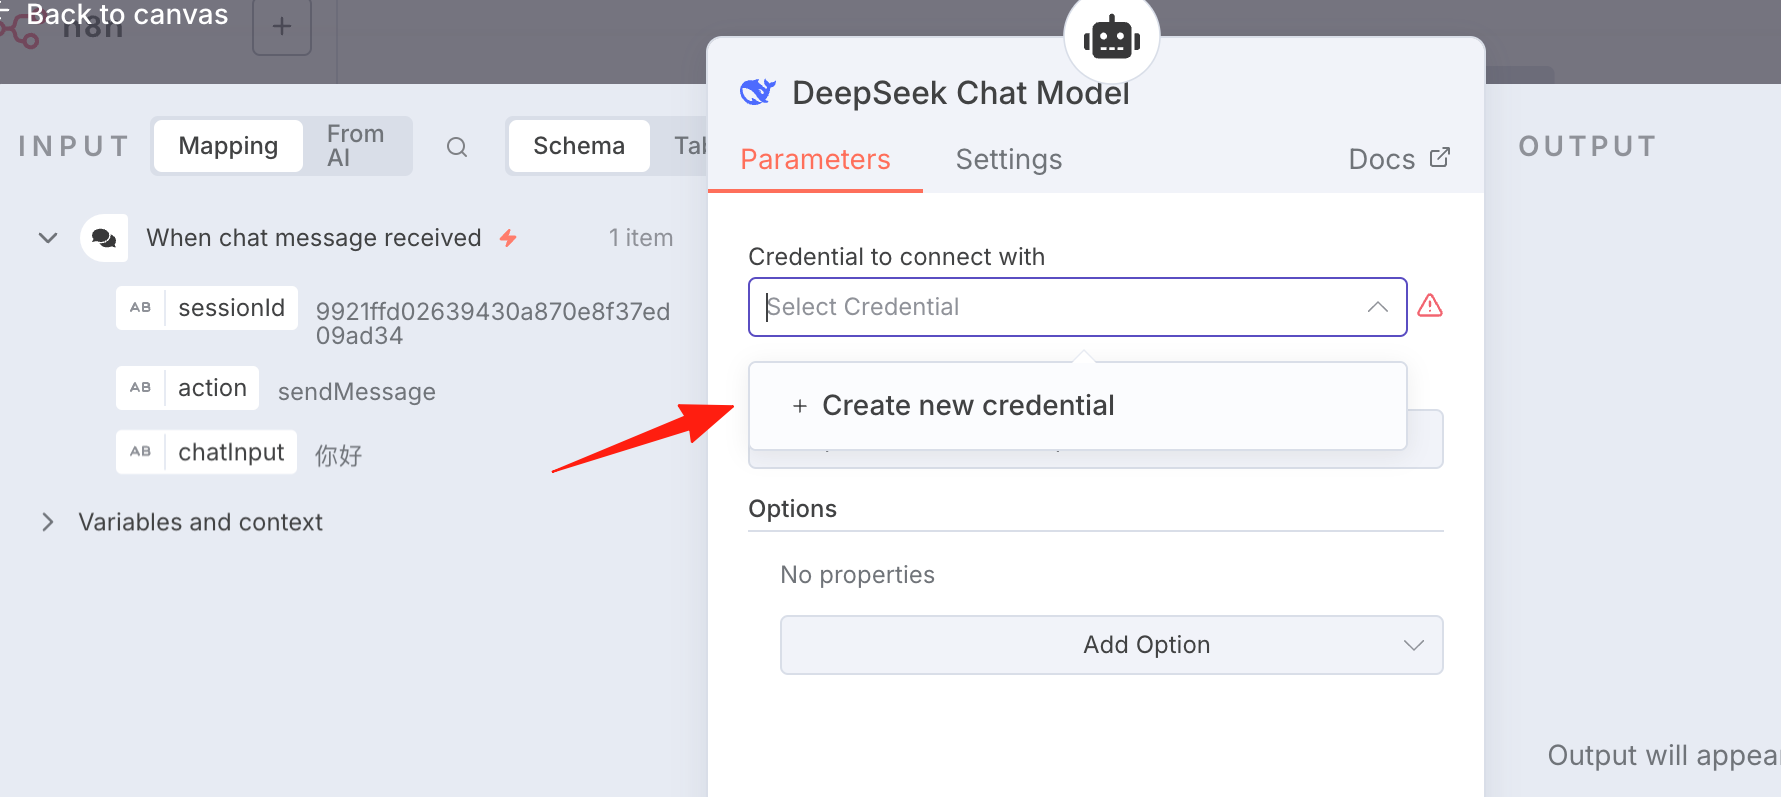Open the Settings tab

pos(1008,160)
